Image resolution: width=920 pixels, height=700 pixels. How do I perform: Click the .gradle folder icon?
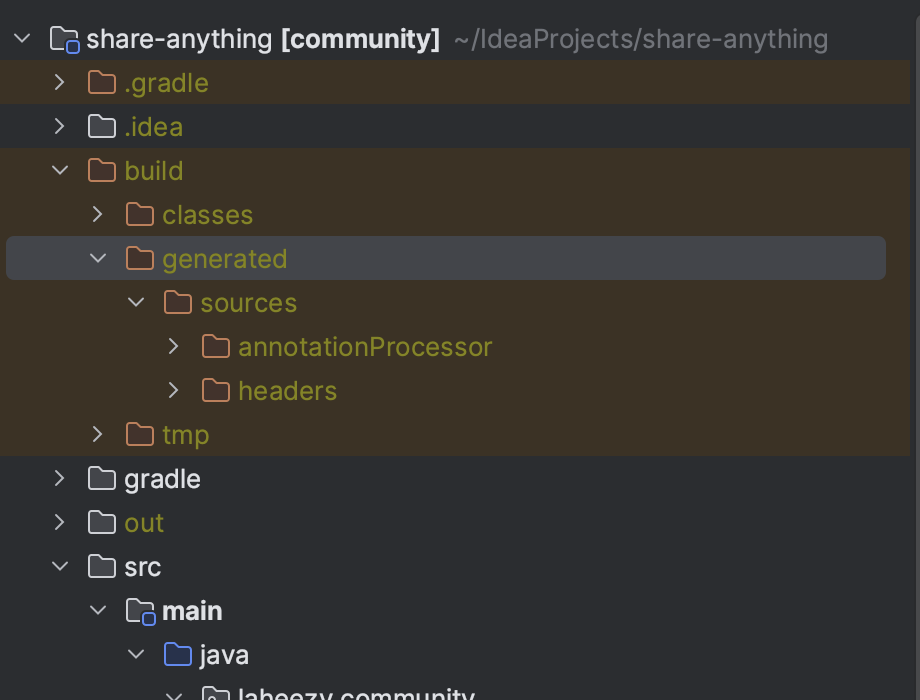102,83
